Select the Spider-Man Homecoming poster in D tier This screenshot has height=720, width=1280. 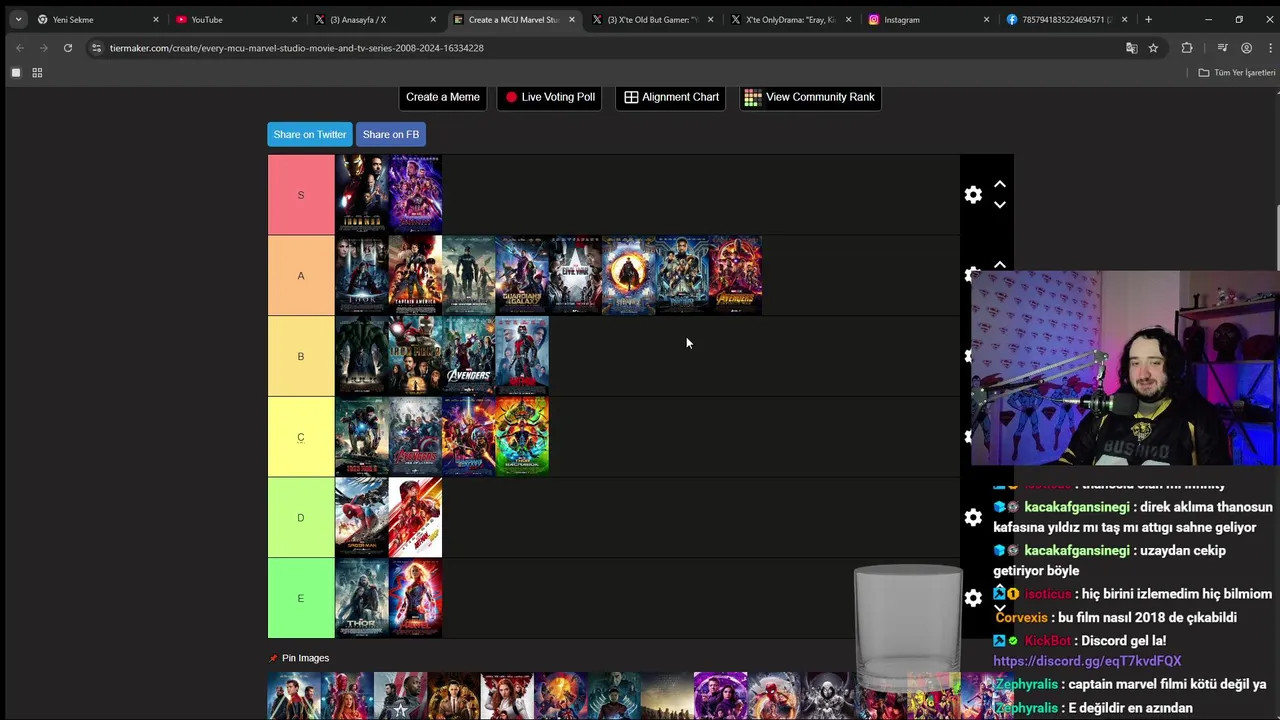point(362,518)
